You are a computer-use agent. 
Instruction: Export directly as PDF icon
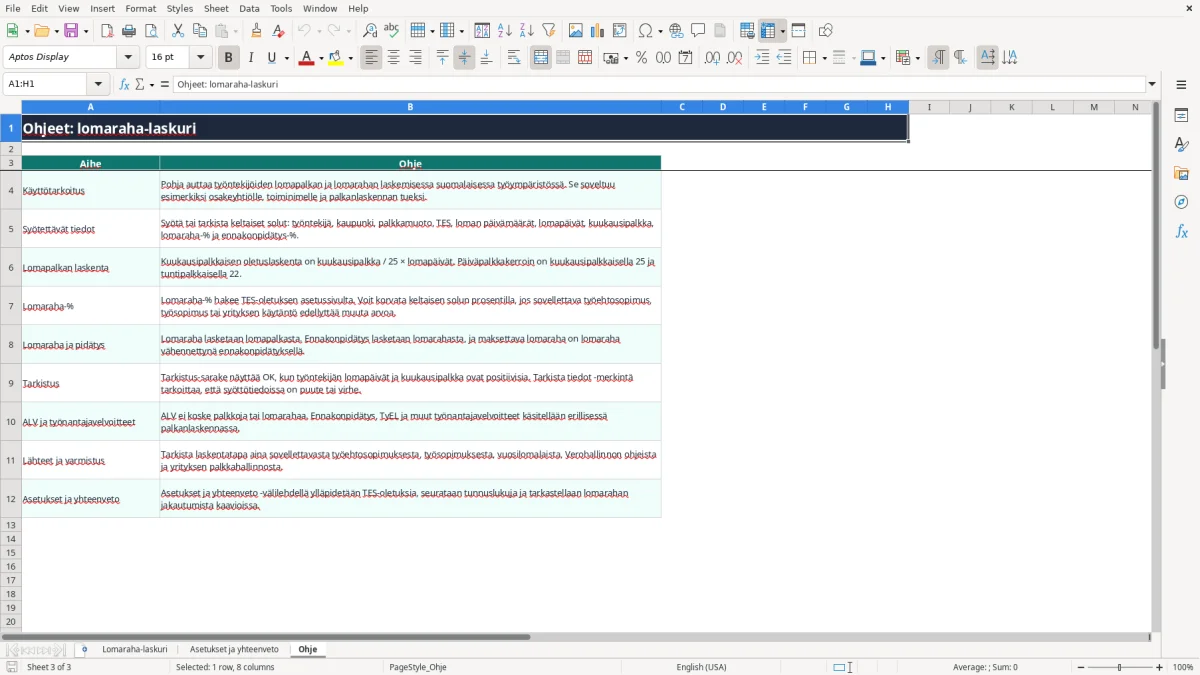click(x=107, y=31)
